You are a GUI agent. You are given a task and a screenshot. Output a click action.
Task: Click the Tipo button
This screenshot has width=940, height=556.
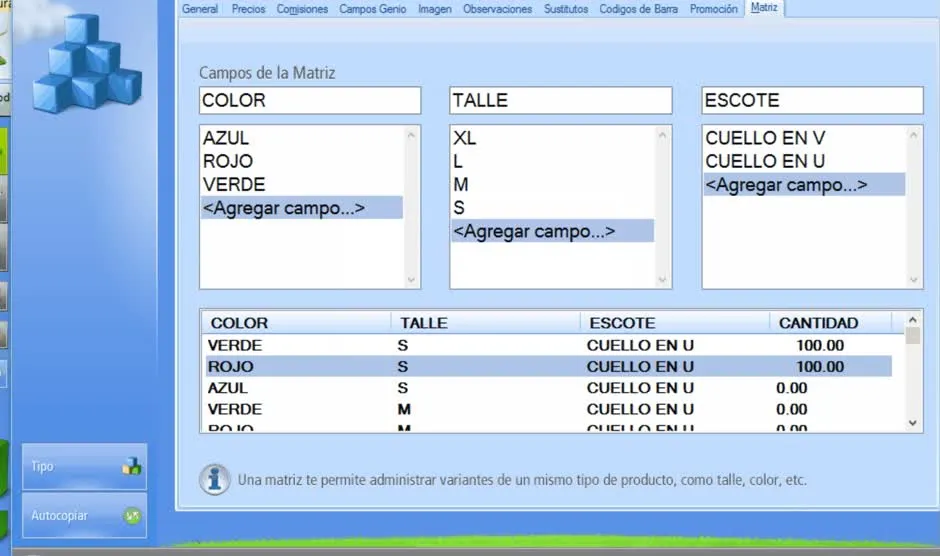pos(85,466)
